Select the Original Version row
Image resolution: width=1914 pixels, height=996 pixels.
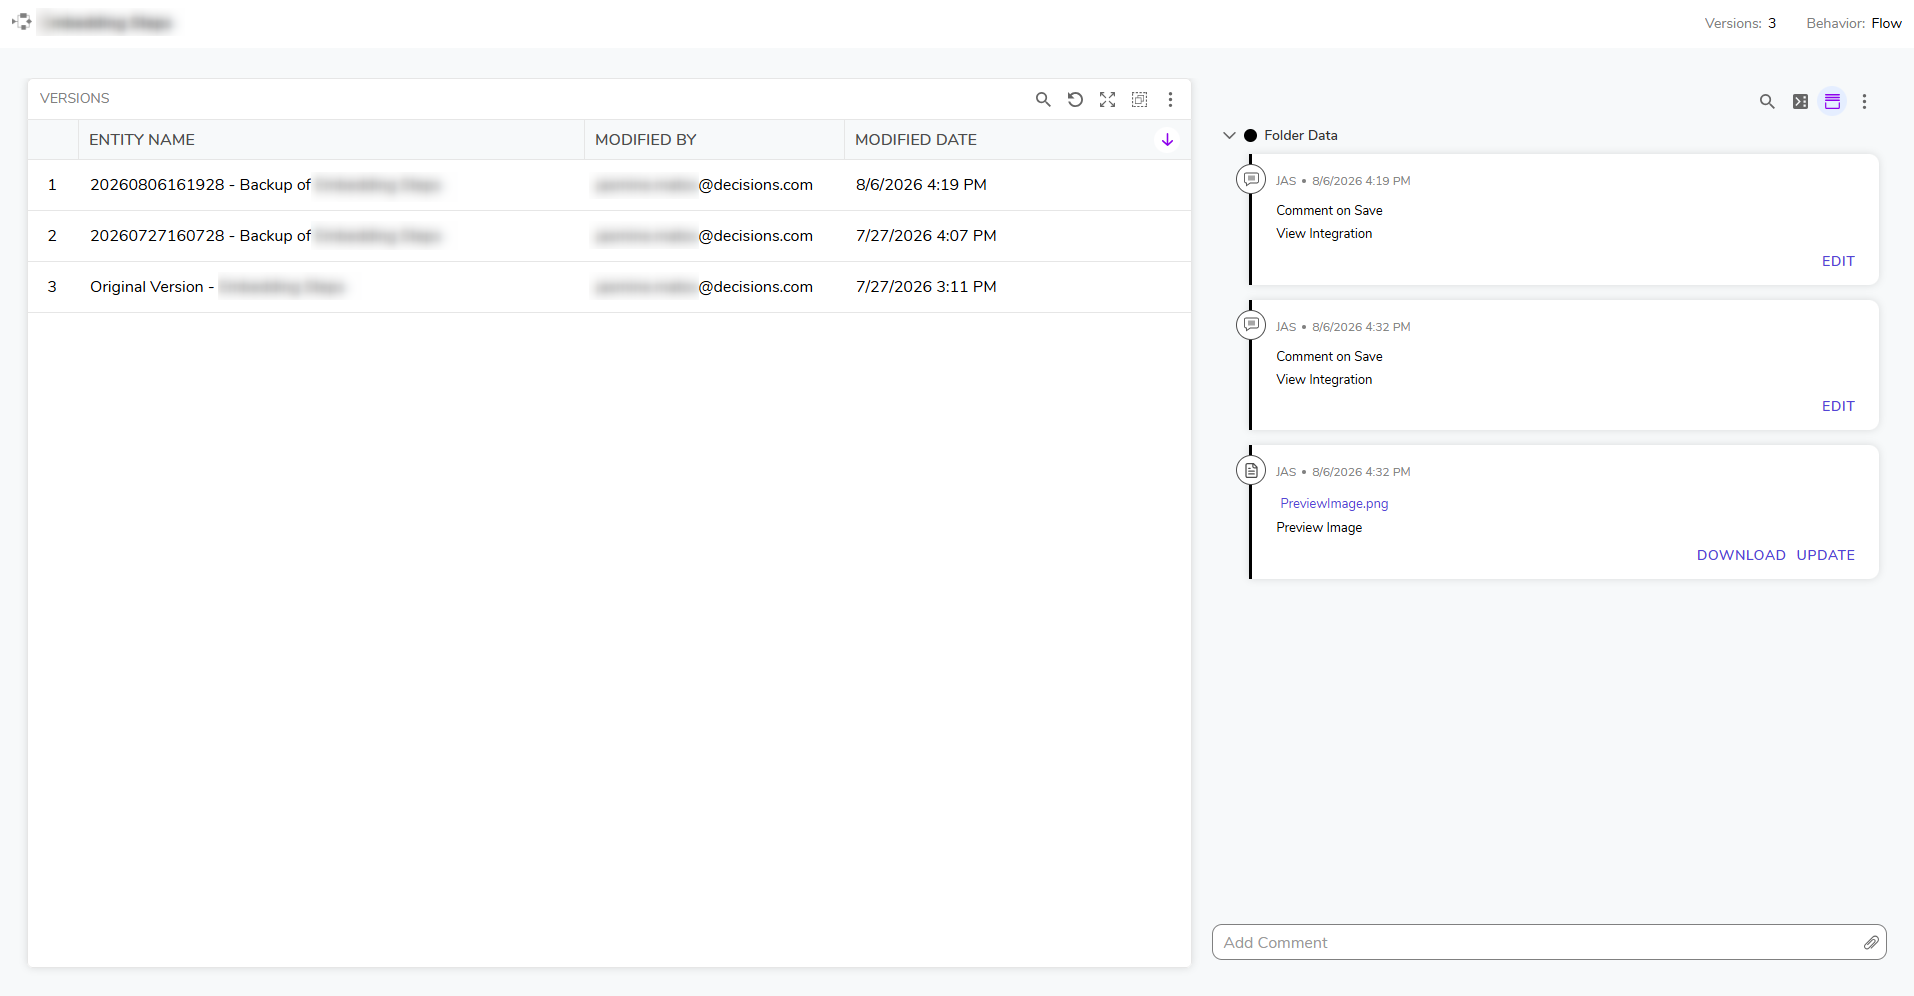609,287
